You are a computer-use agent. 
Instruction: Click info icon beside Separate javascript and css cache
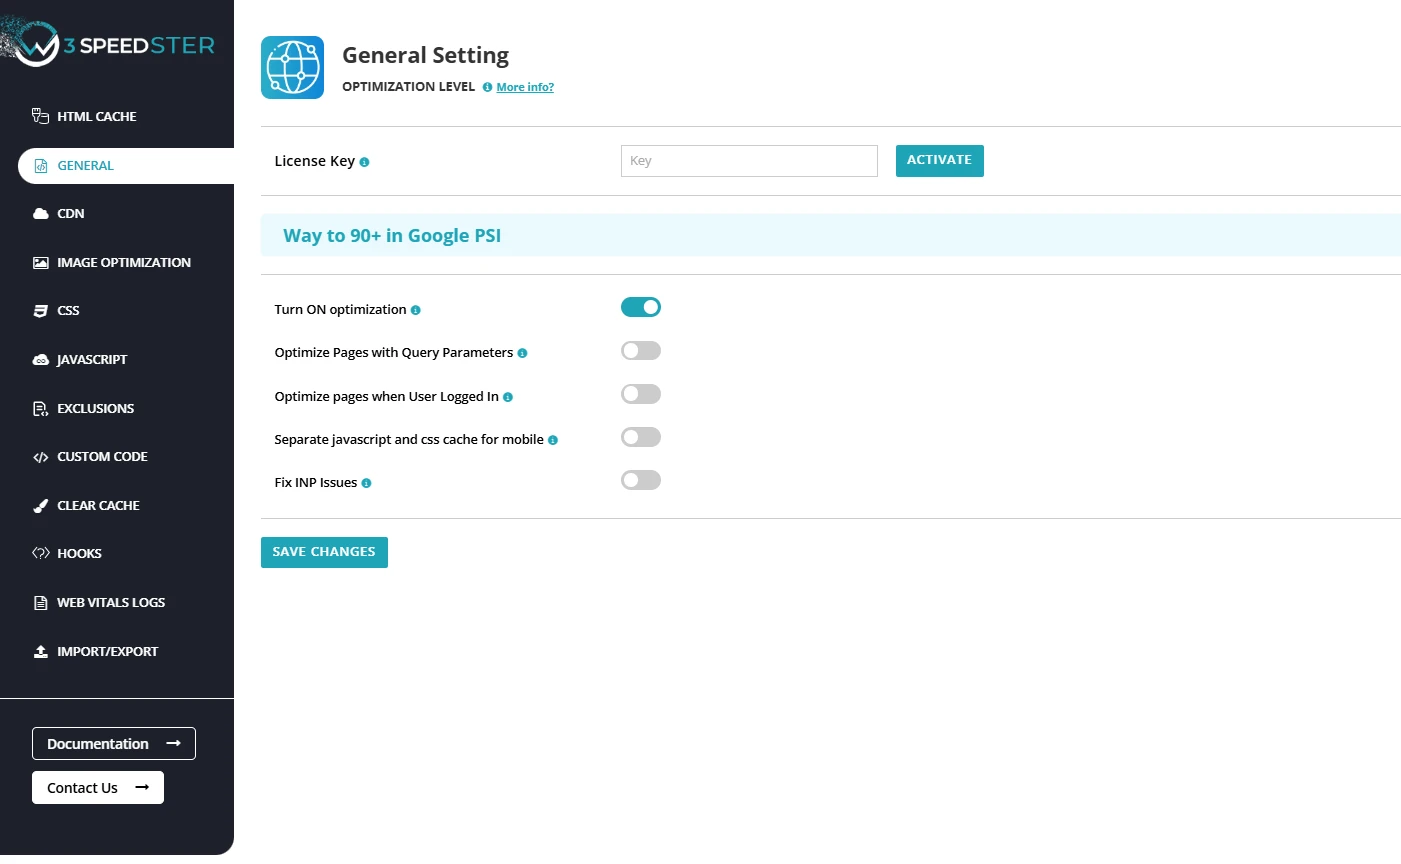click(x=553, y=440)
